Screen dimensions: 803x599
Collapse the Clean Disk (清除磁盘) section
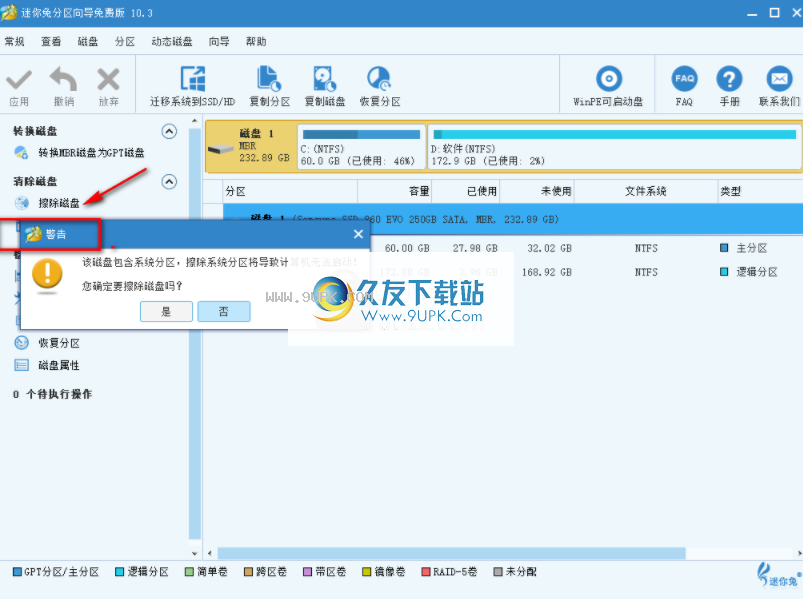tap(169, 182)
